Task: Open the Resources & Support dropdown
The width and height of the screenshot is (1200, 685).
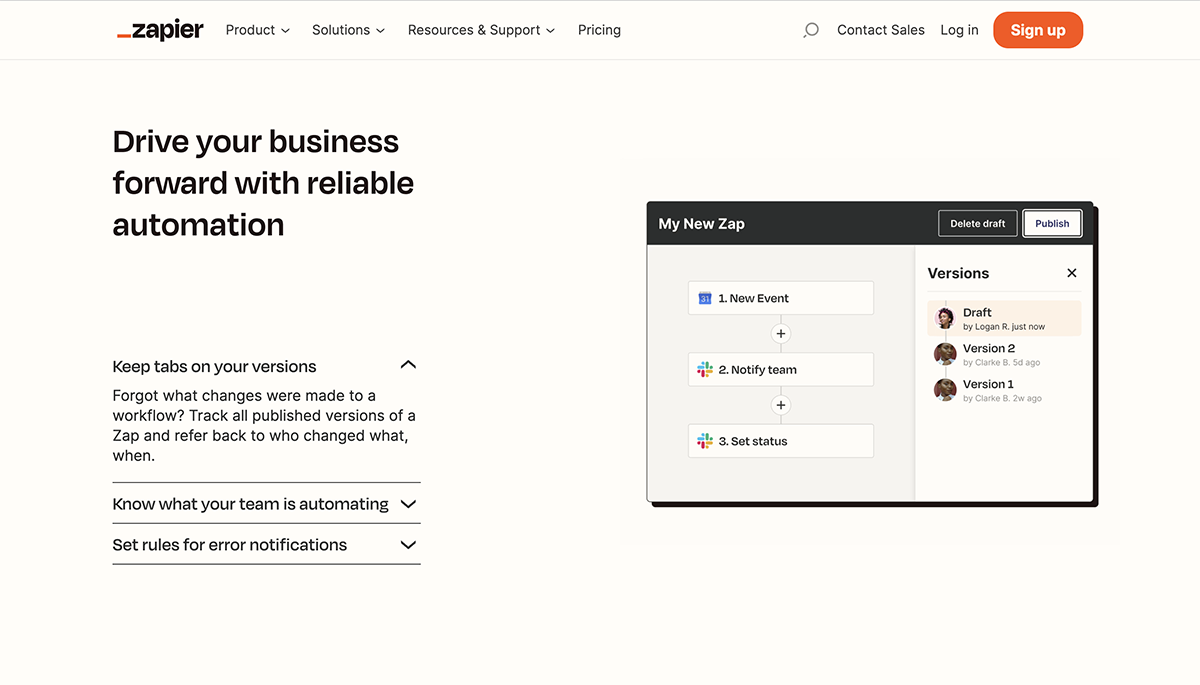Action: 480,30
